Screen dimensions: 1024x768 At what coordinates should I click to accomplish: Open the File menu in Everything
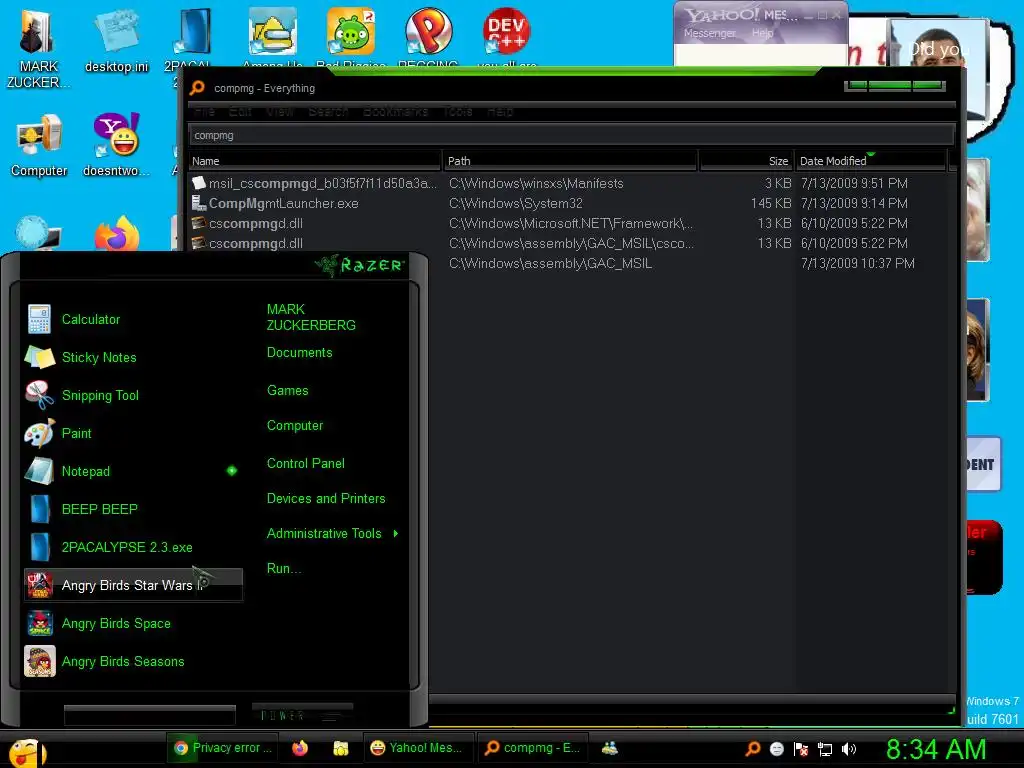[x=204, y=112]
